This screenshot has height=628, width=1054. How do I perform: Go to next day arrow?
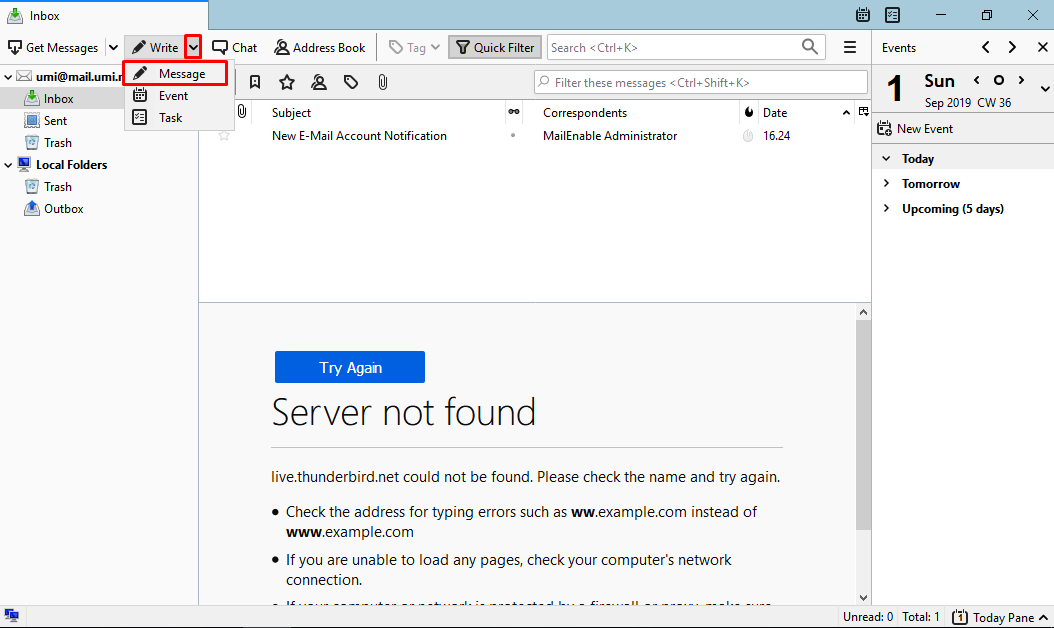point(1022,80)
